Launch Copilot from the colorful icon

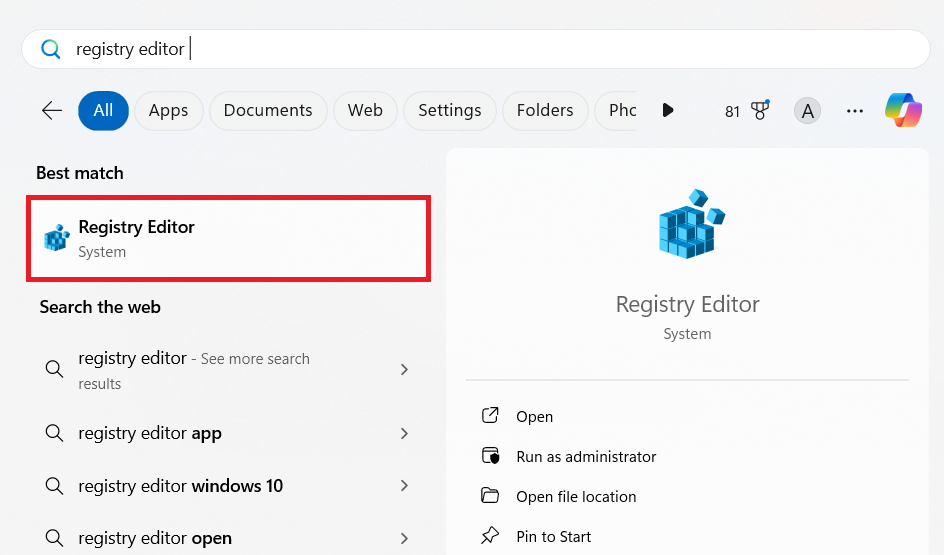[903, 110]
